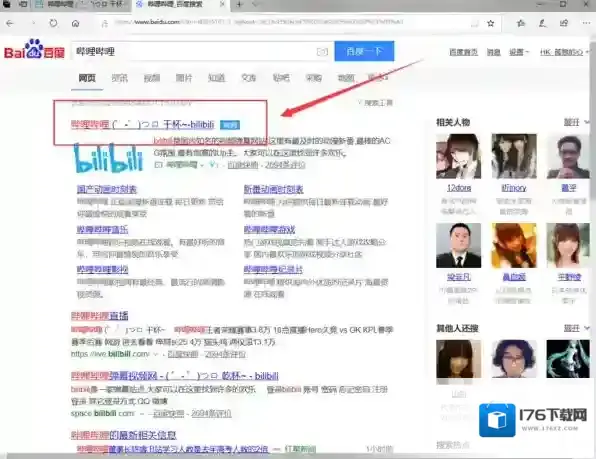Click the camera image search icon in search box
The width and height of the screenshot is (596, 459).
click(x=322, y=52)
